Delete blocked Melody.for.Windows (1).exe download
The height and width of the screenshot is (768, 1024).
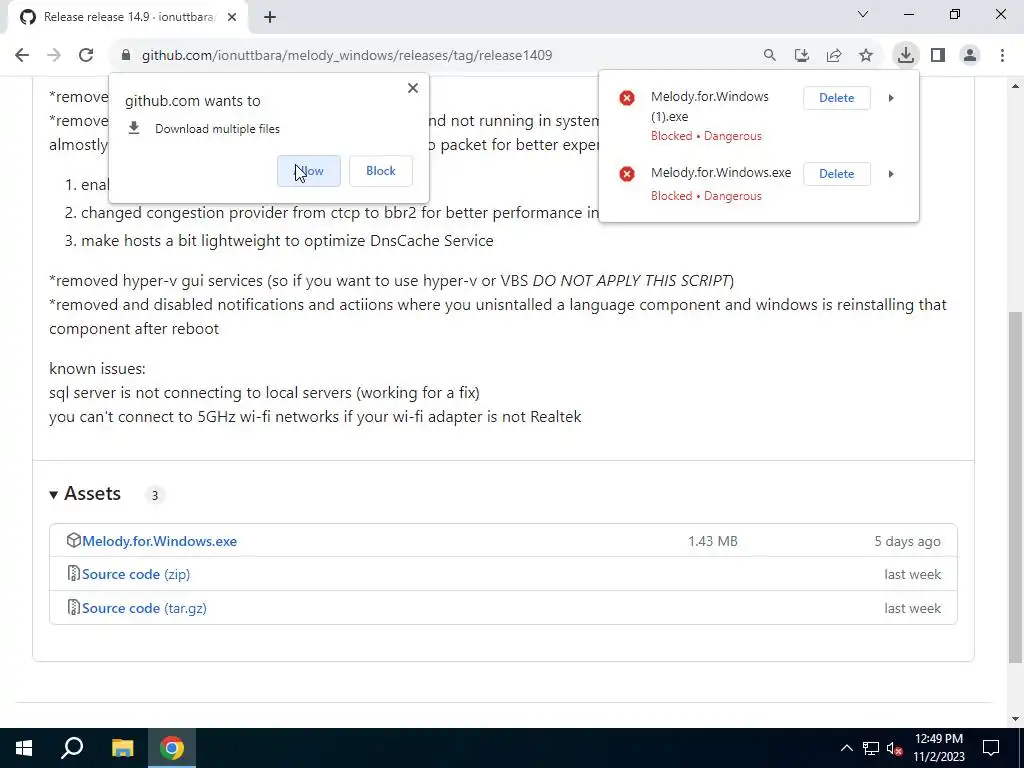(837, 98)
